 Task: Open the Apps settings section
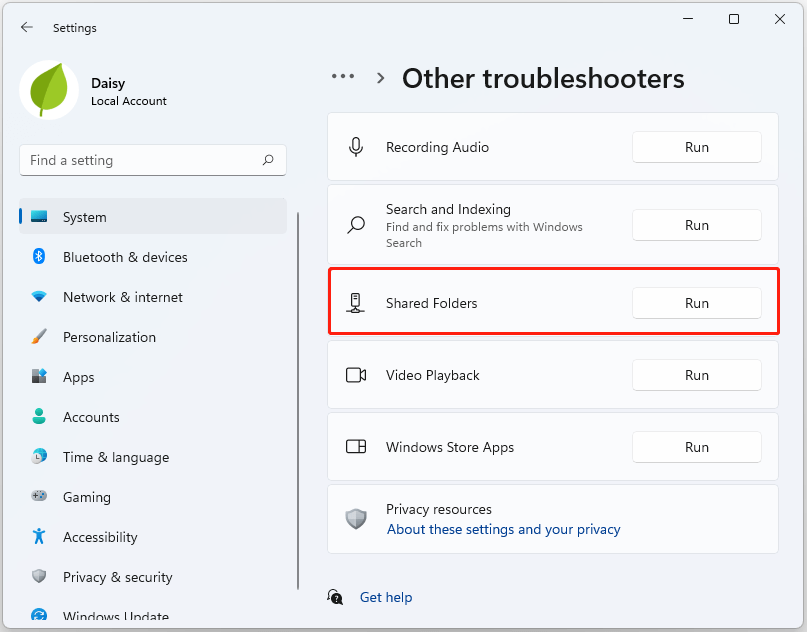78,377
